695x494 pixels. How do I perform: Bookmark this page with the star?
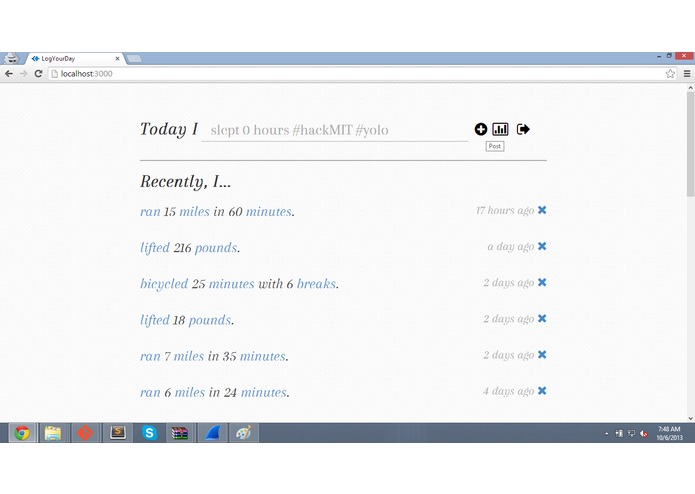coord(670,74)
